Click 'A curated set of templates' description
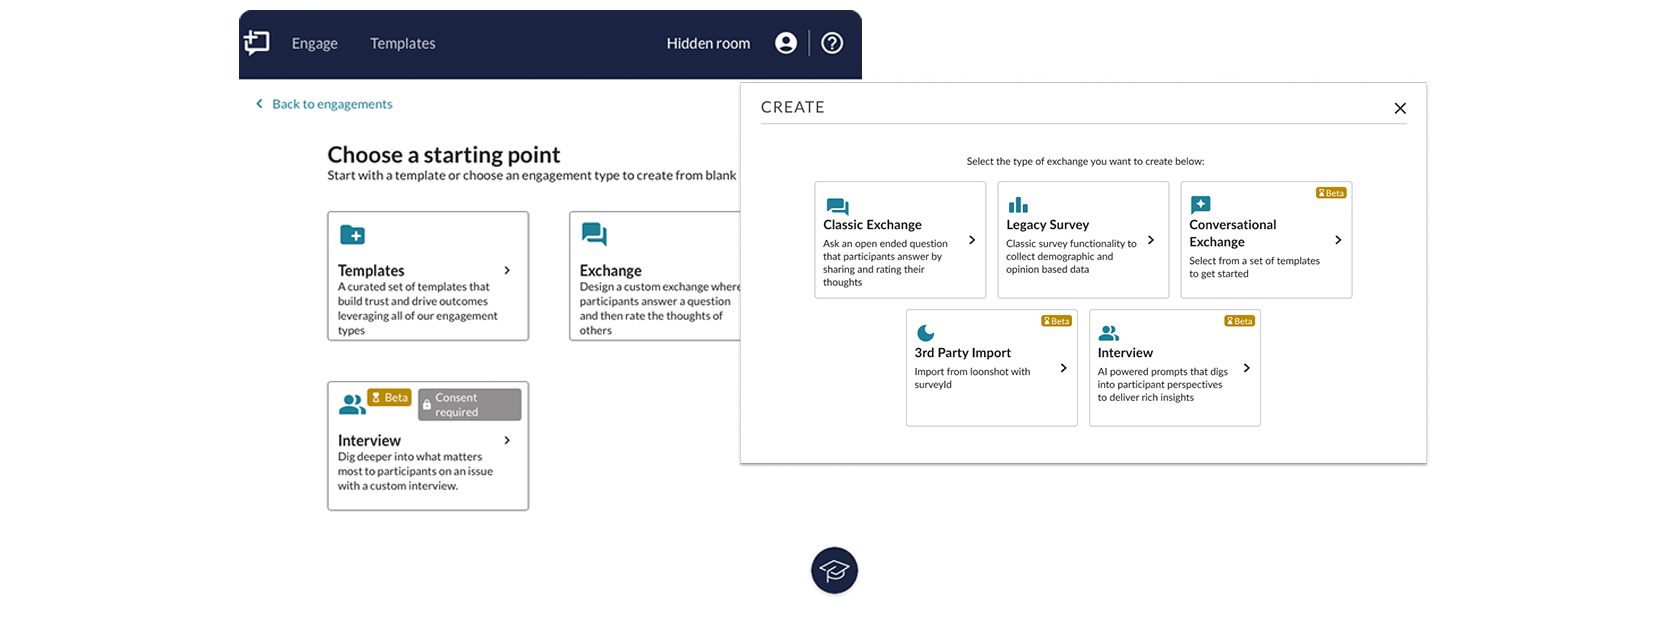The image size is (1667, 639). pyautogui.click(x=417, y=308)
